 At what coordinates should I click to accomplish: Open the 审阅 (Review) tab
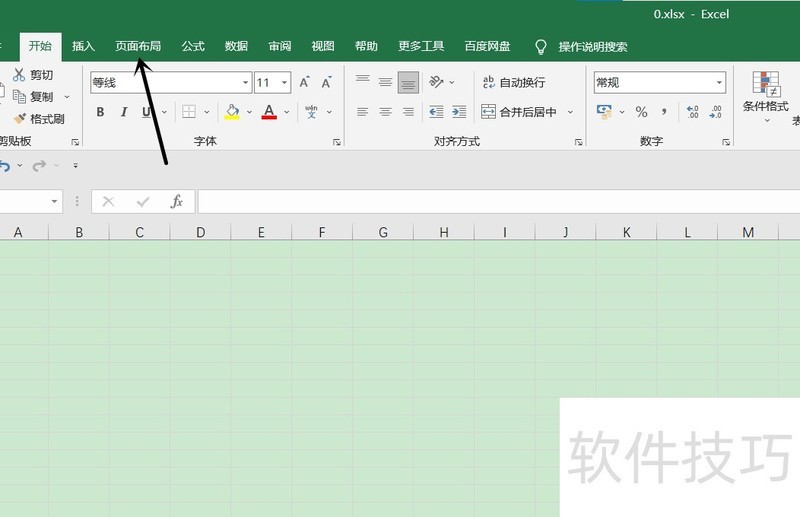click(280, 46)
